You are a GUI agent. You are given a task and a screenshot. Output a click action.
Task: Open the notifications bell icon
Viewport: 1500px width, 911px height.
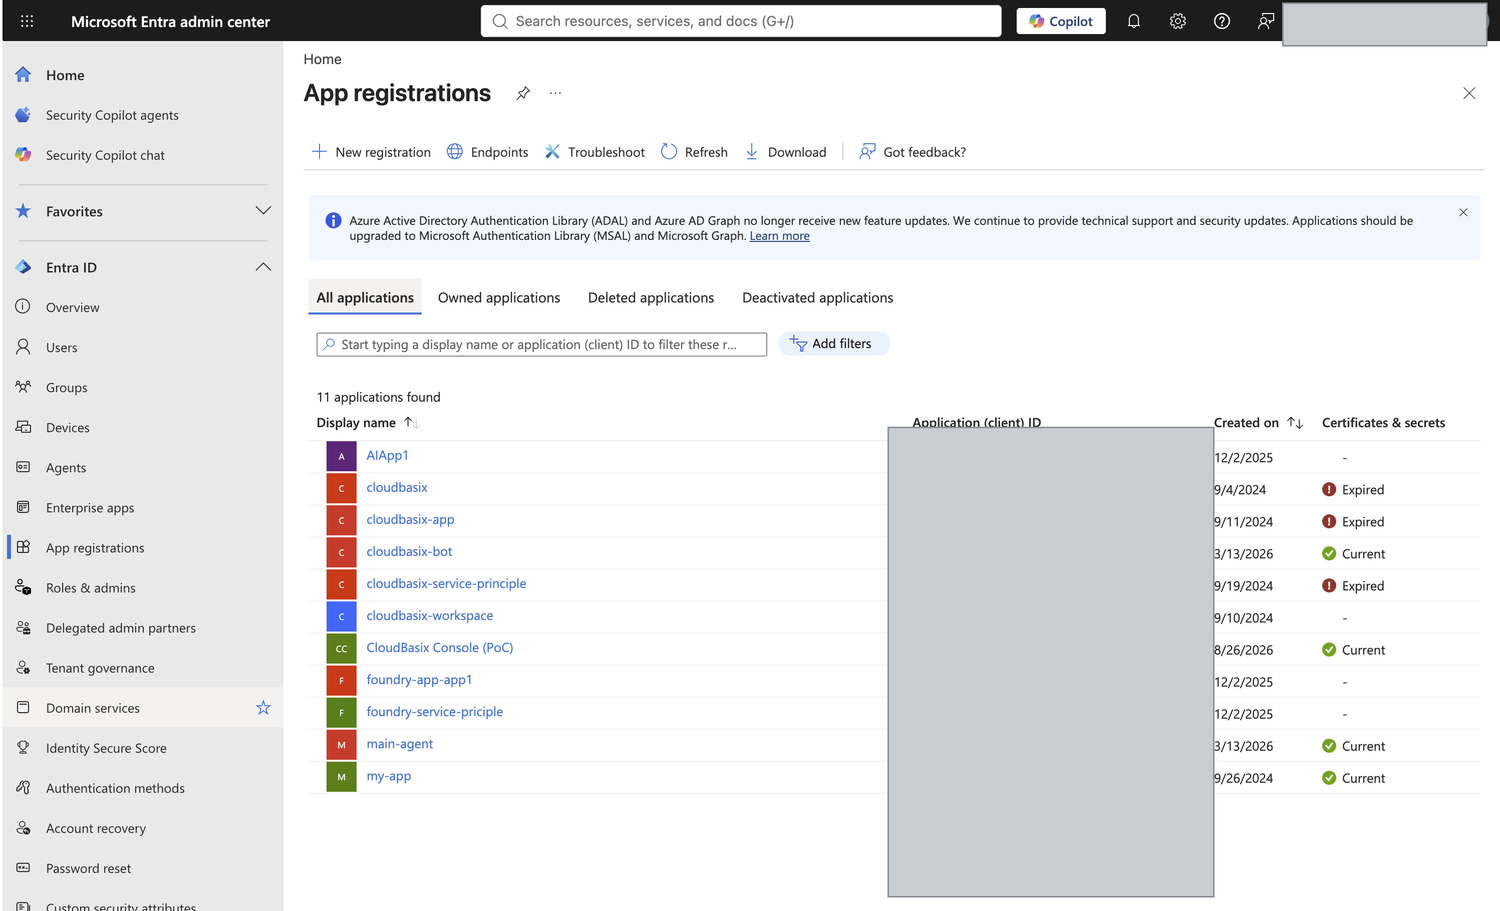(x=1134, y=21)
